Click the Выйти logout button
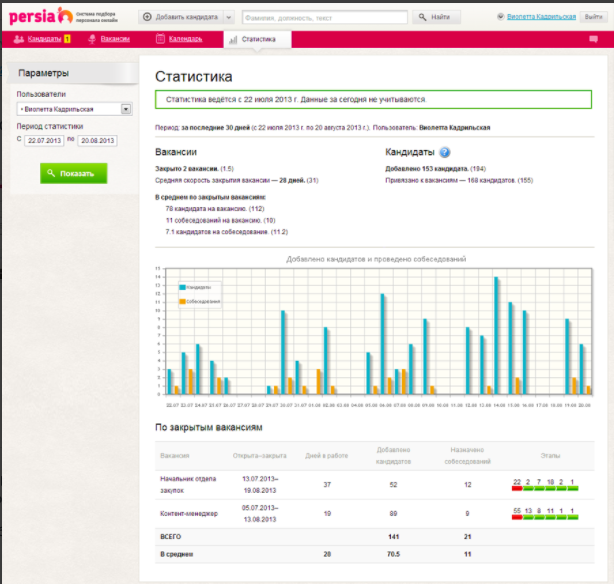This screenshot has height=584, width=614. [592, 17]
